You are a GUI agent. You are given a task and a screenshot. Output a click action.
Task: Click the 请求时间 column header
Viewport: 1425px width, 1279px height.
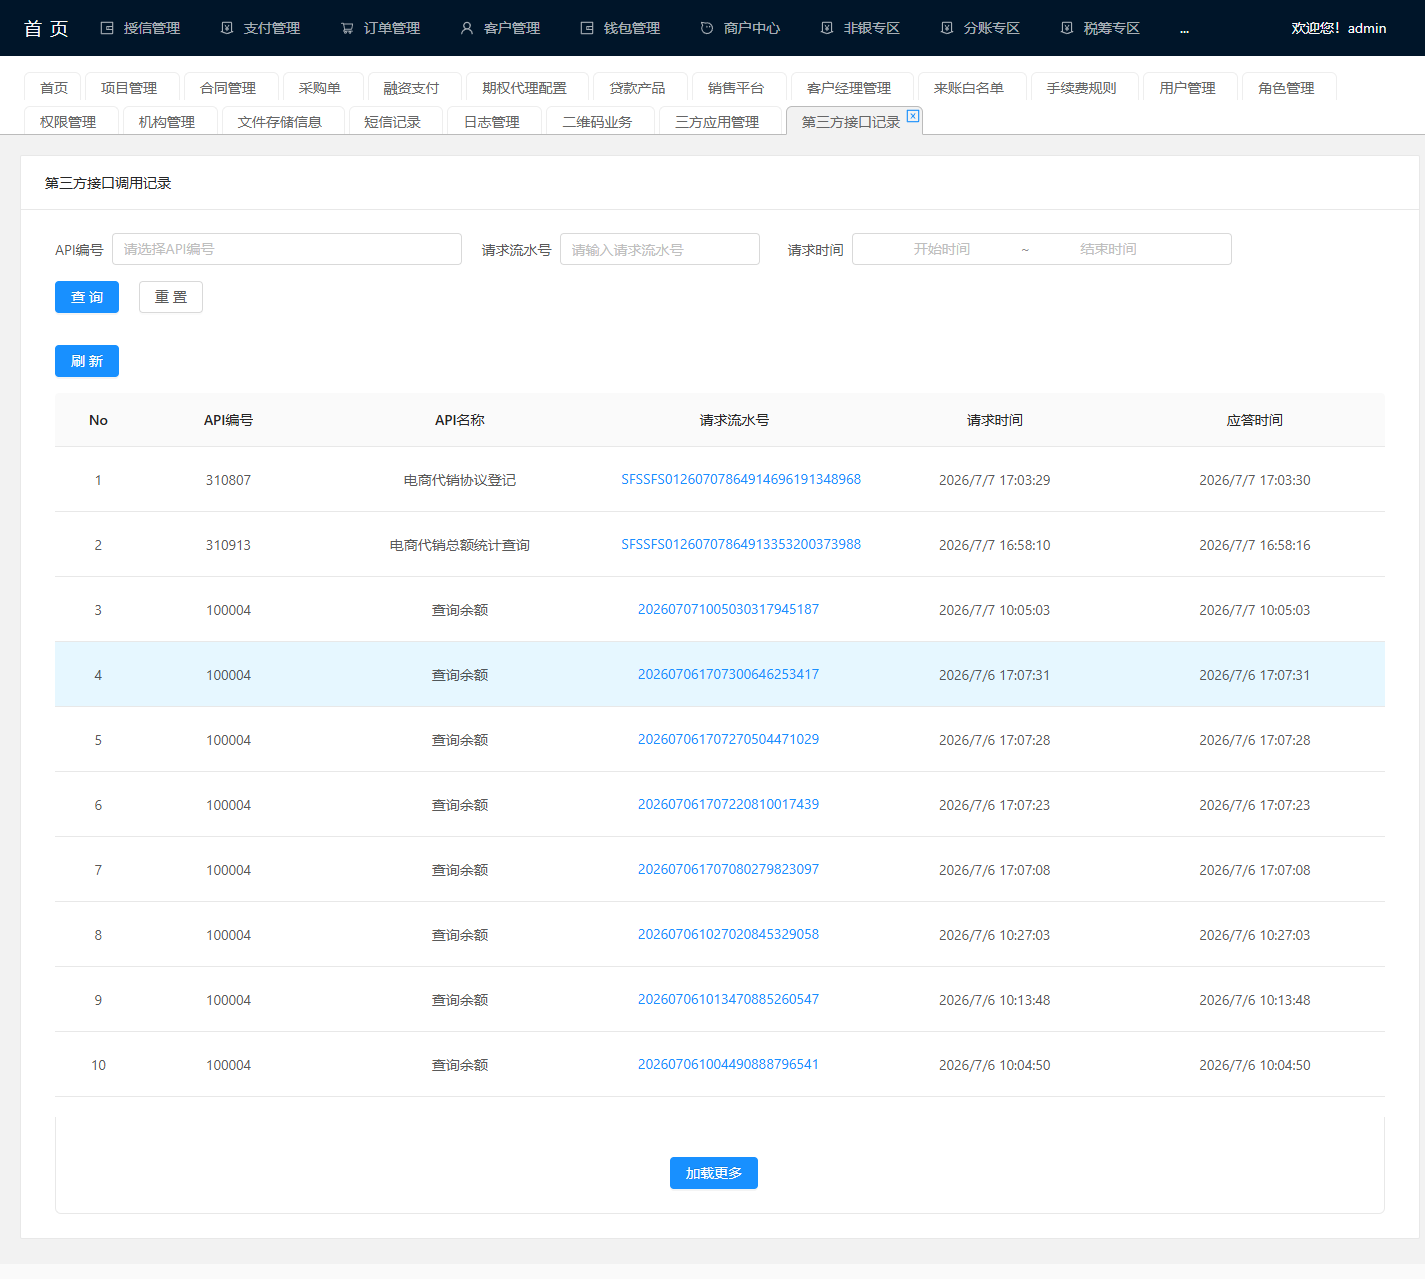coord(994,420)
